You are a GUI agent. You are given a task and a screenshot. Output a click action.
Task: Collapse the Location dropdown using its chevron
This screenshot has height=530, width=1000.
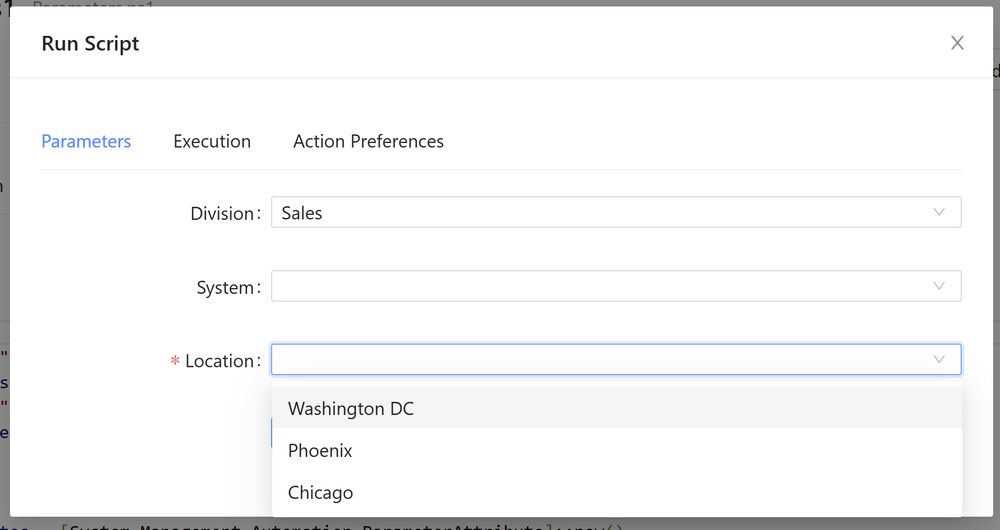(939, 360)
